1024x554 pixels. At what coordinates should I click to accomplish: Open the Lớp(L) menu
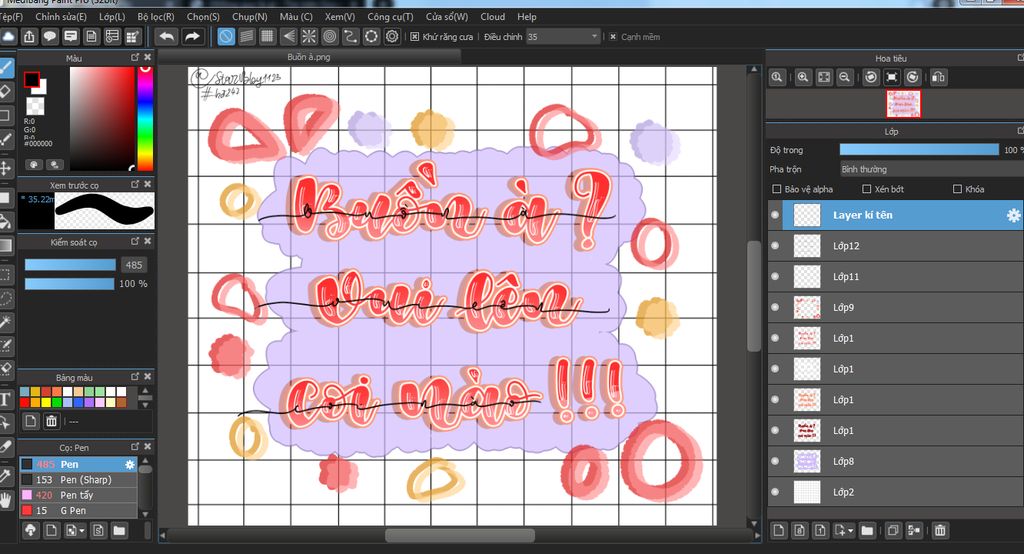(x=112, y=16)
